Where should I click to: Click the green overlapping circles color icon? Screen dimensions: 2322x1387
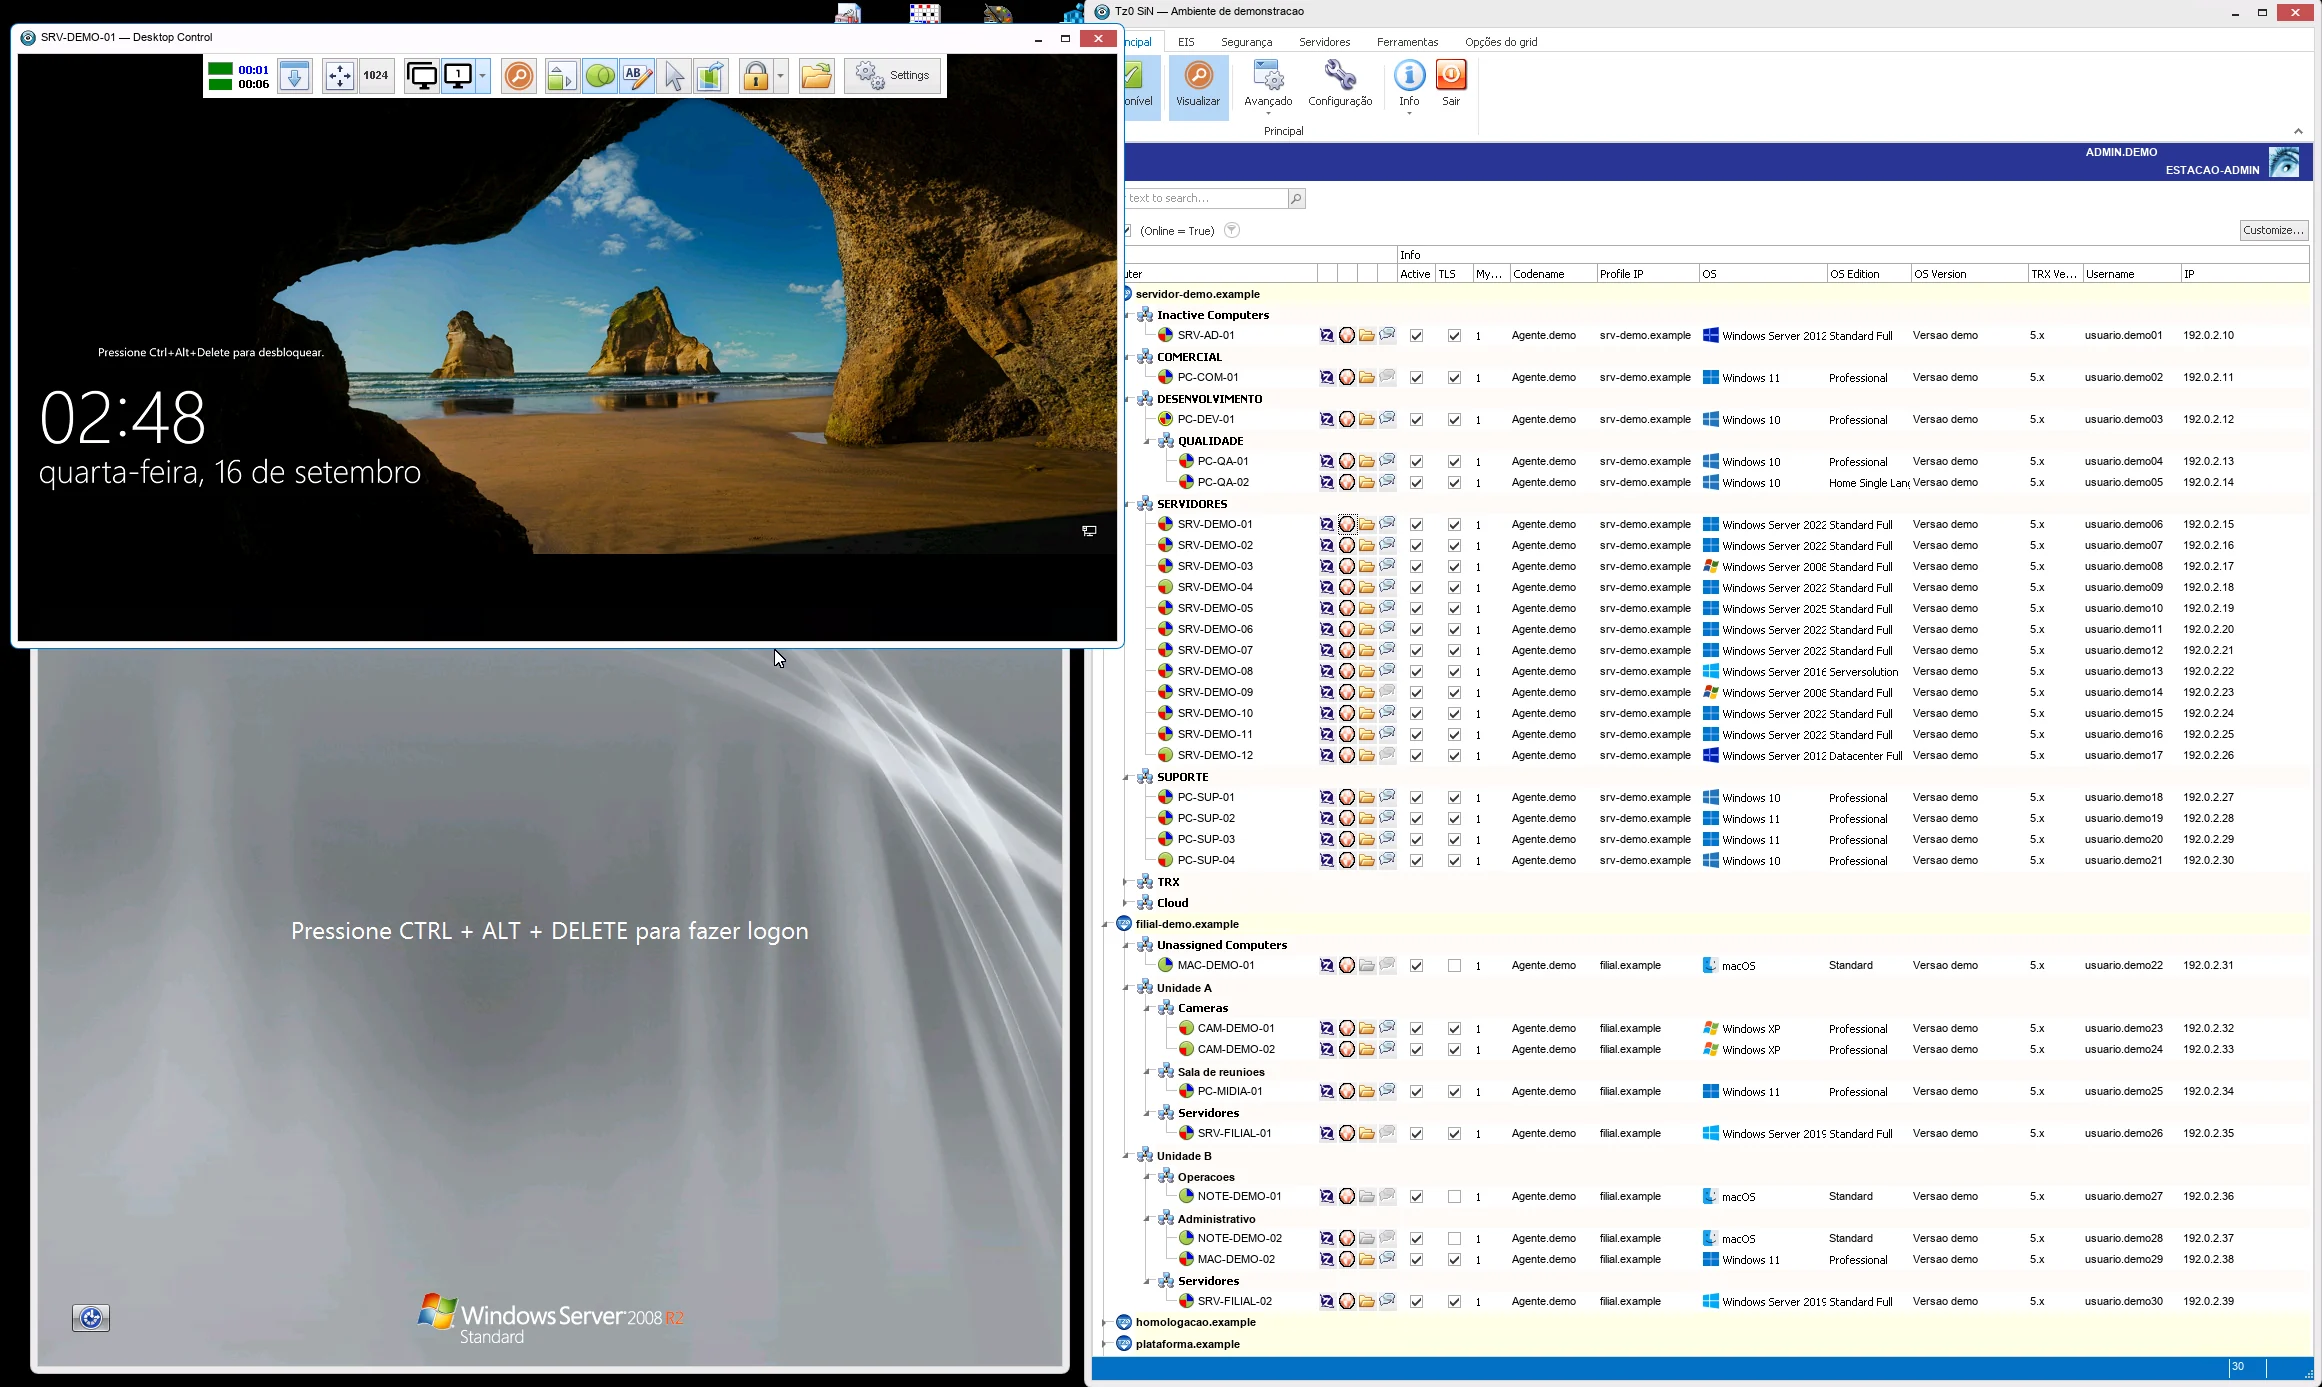point(600,76)
